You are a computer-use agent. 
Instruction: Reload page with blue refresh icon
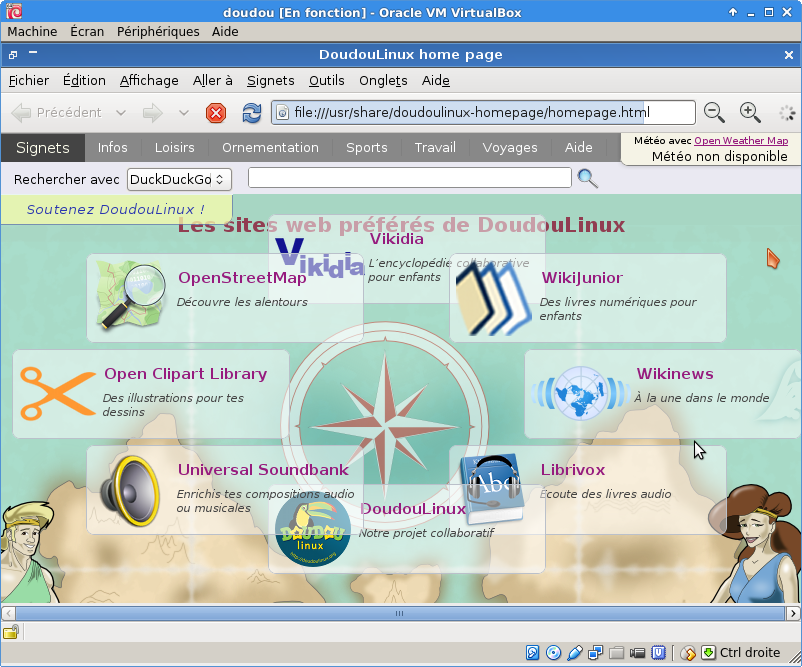pos(252,113)
